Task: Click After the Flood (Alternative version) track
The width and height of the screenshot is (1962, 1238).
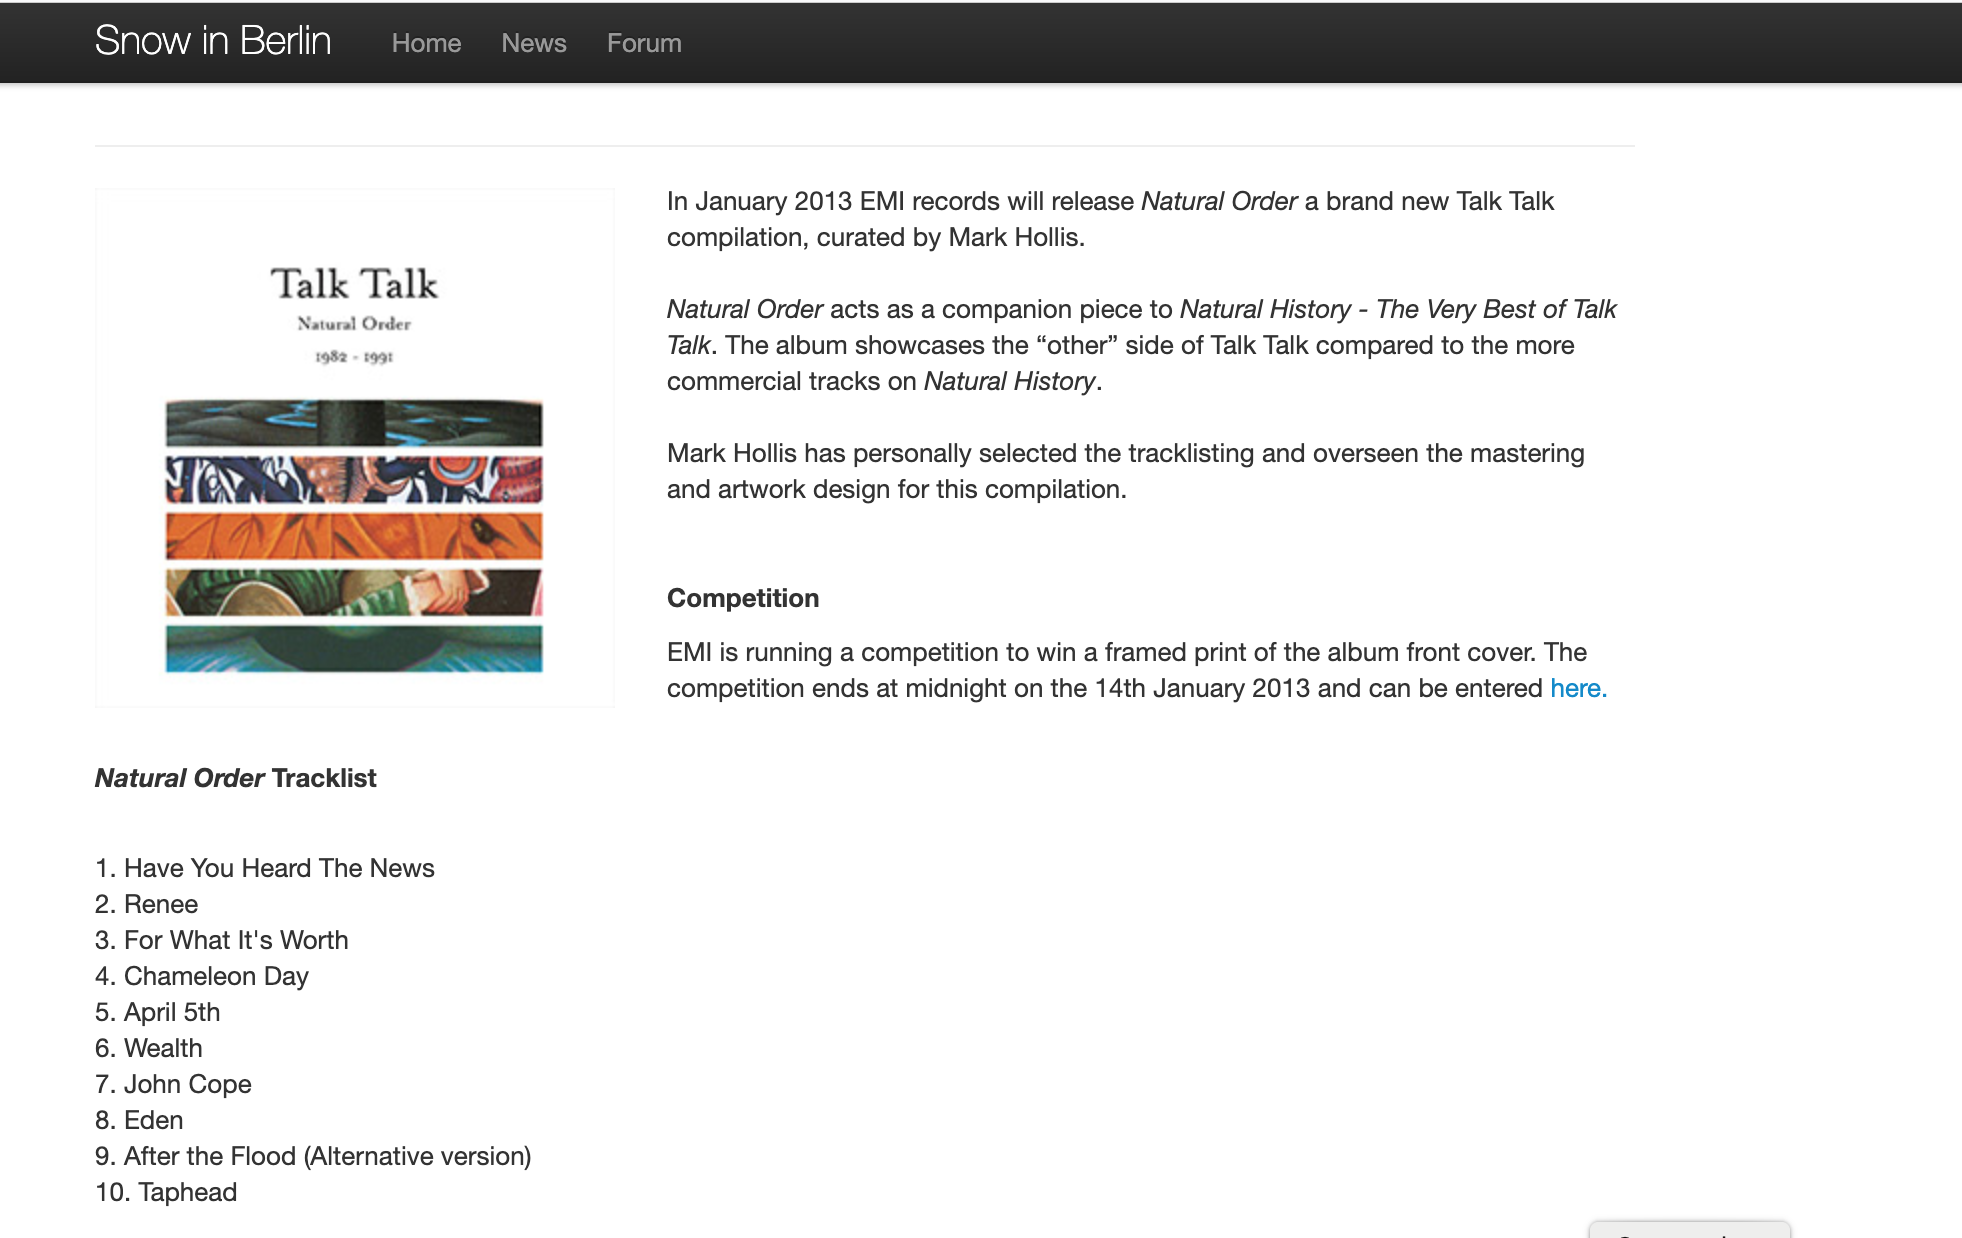Action: [x=326, y=1156]
